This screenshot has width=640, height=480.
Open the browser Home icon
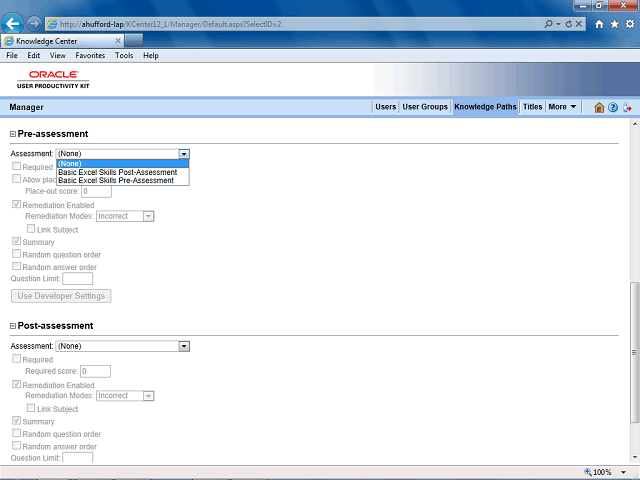(x=599, y=24)
